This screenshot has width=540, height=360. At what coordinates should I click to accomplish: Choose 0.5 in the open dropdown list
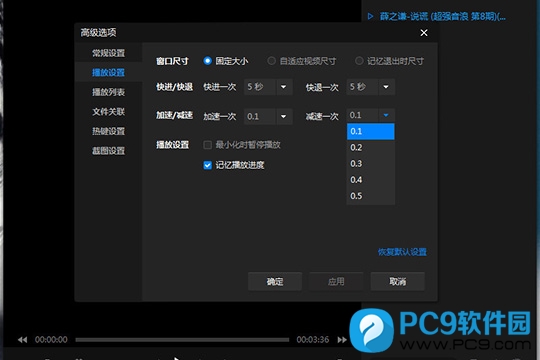coord(371,196)
